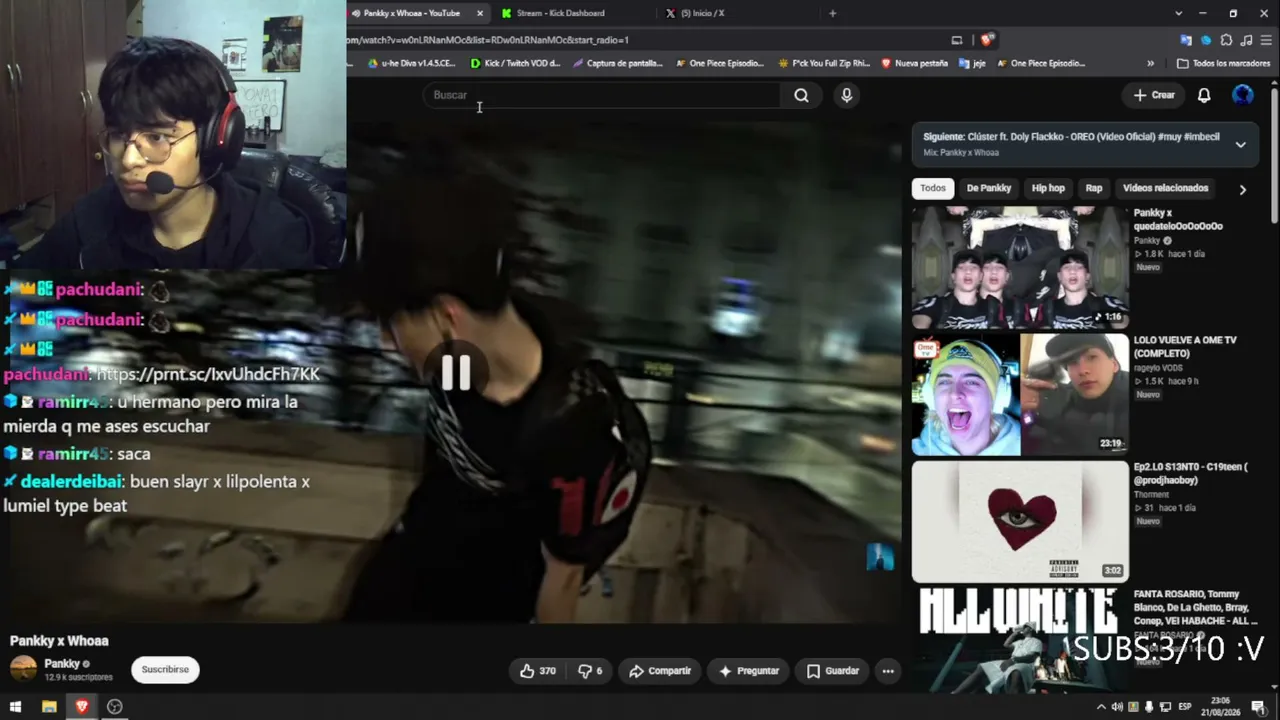
Task: Open Pankky x quedateloOoOoOoOo video thumbnail
Action: (x=1020, y=267)
